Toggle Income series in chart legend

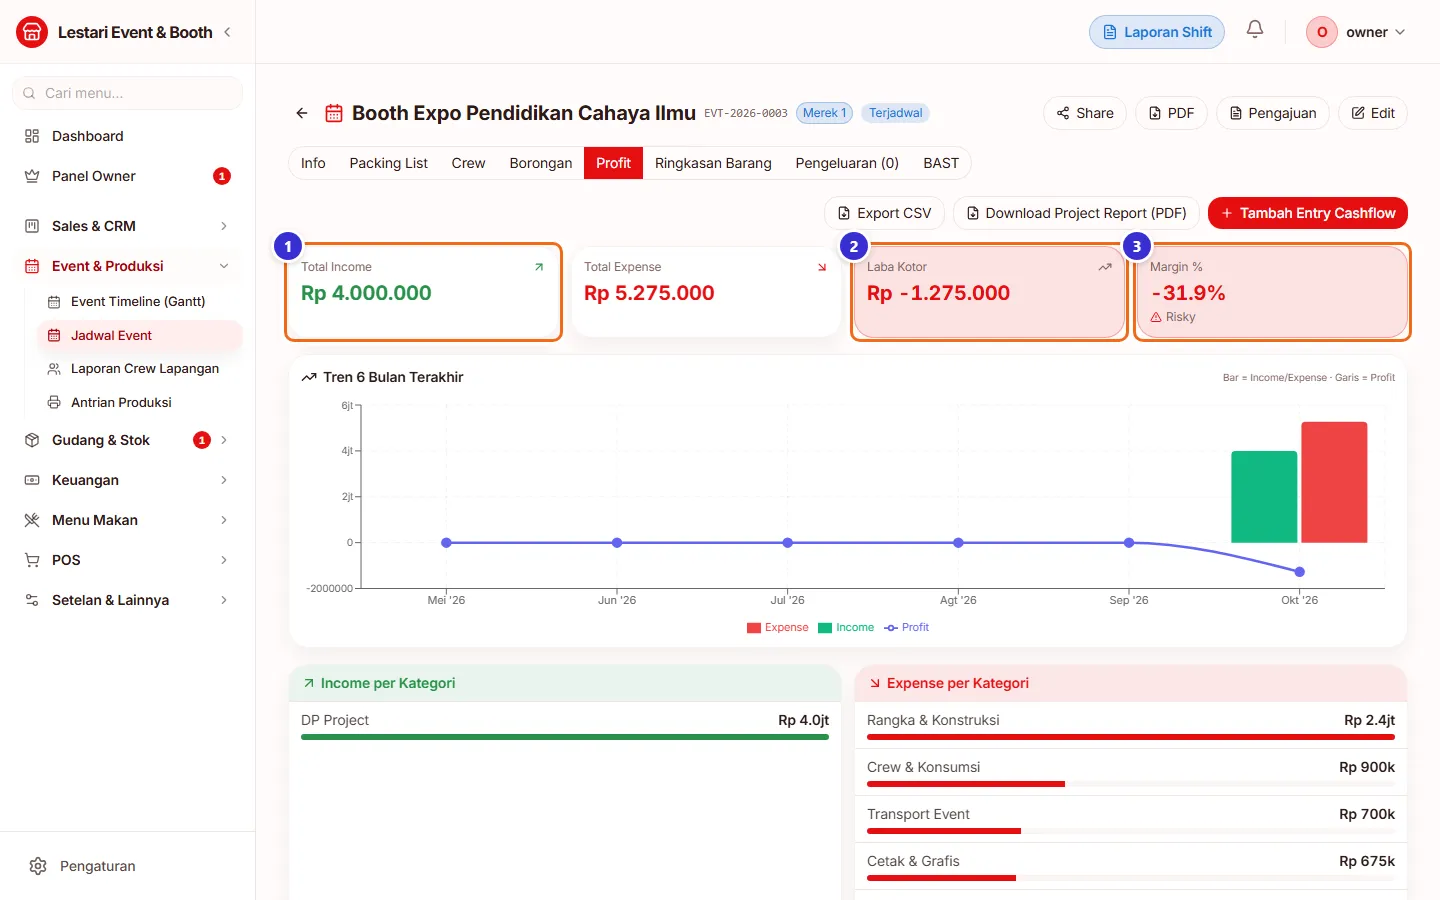coord(846,628)
